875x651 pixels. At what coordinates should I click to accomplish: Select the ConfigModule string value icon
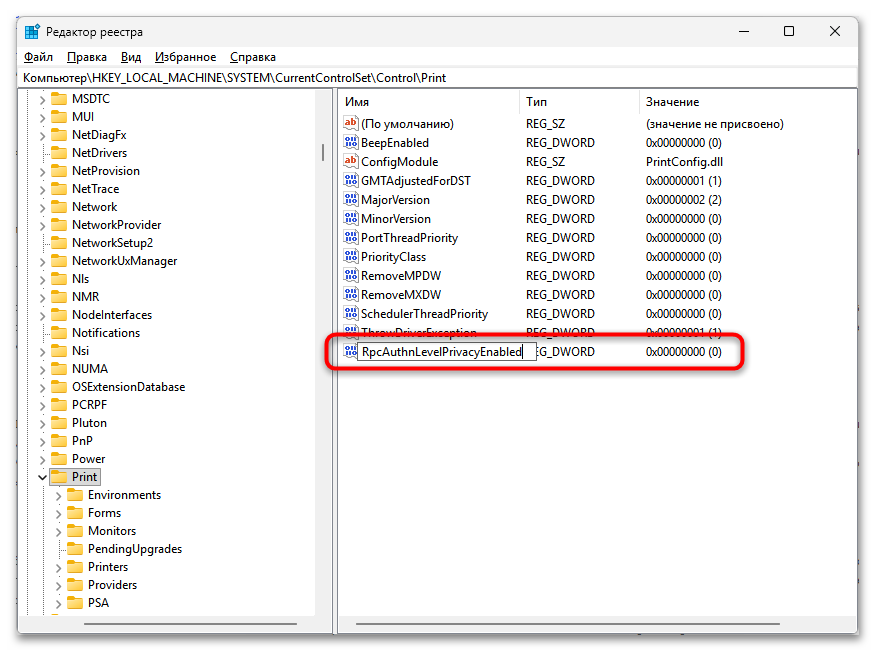350,161
